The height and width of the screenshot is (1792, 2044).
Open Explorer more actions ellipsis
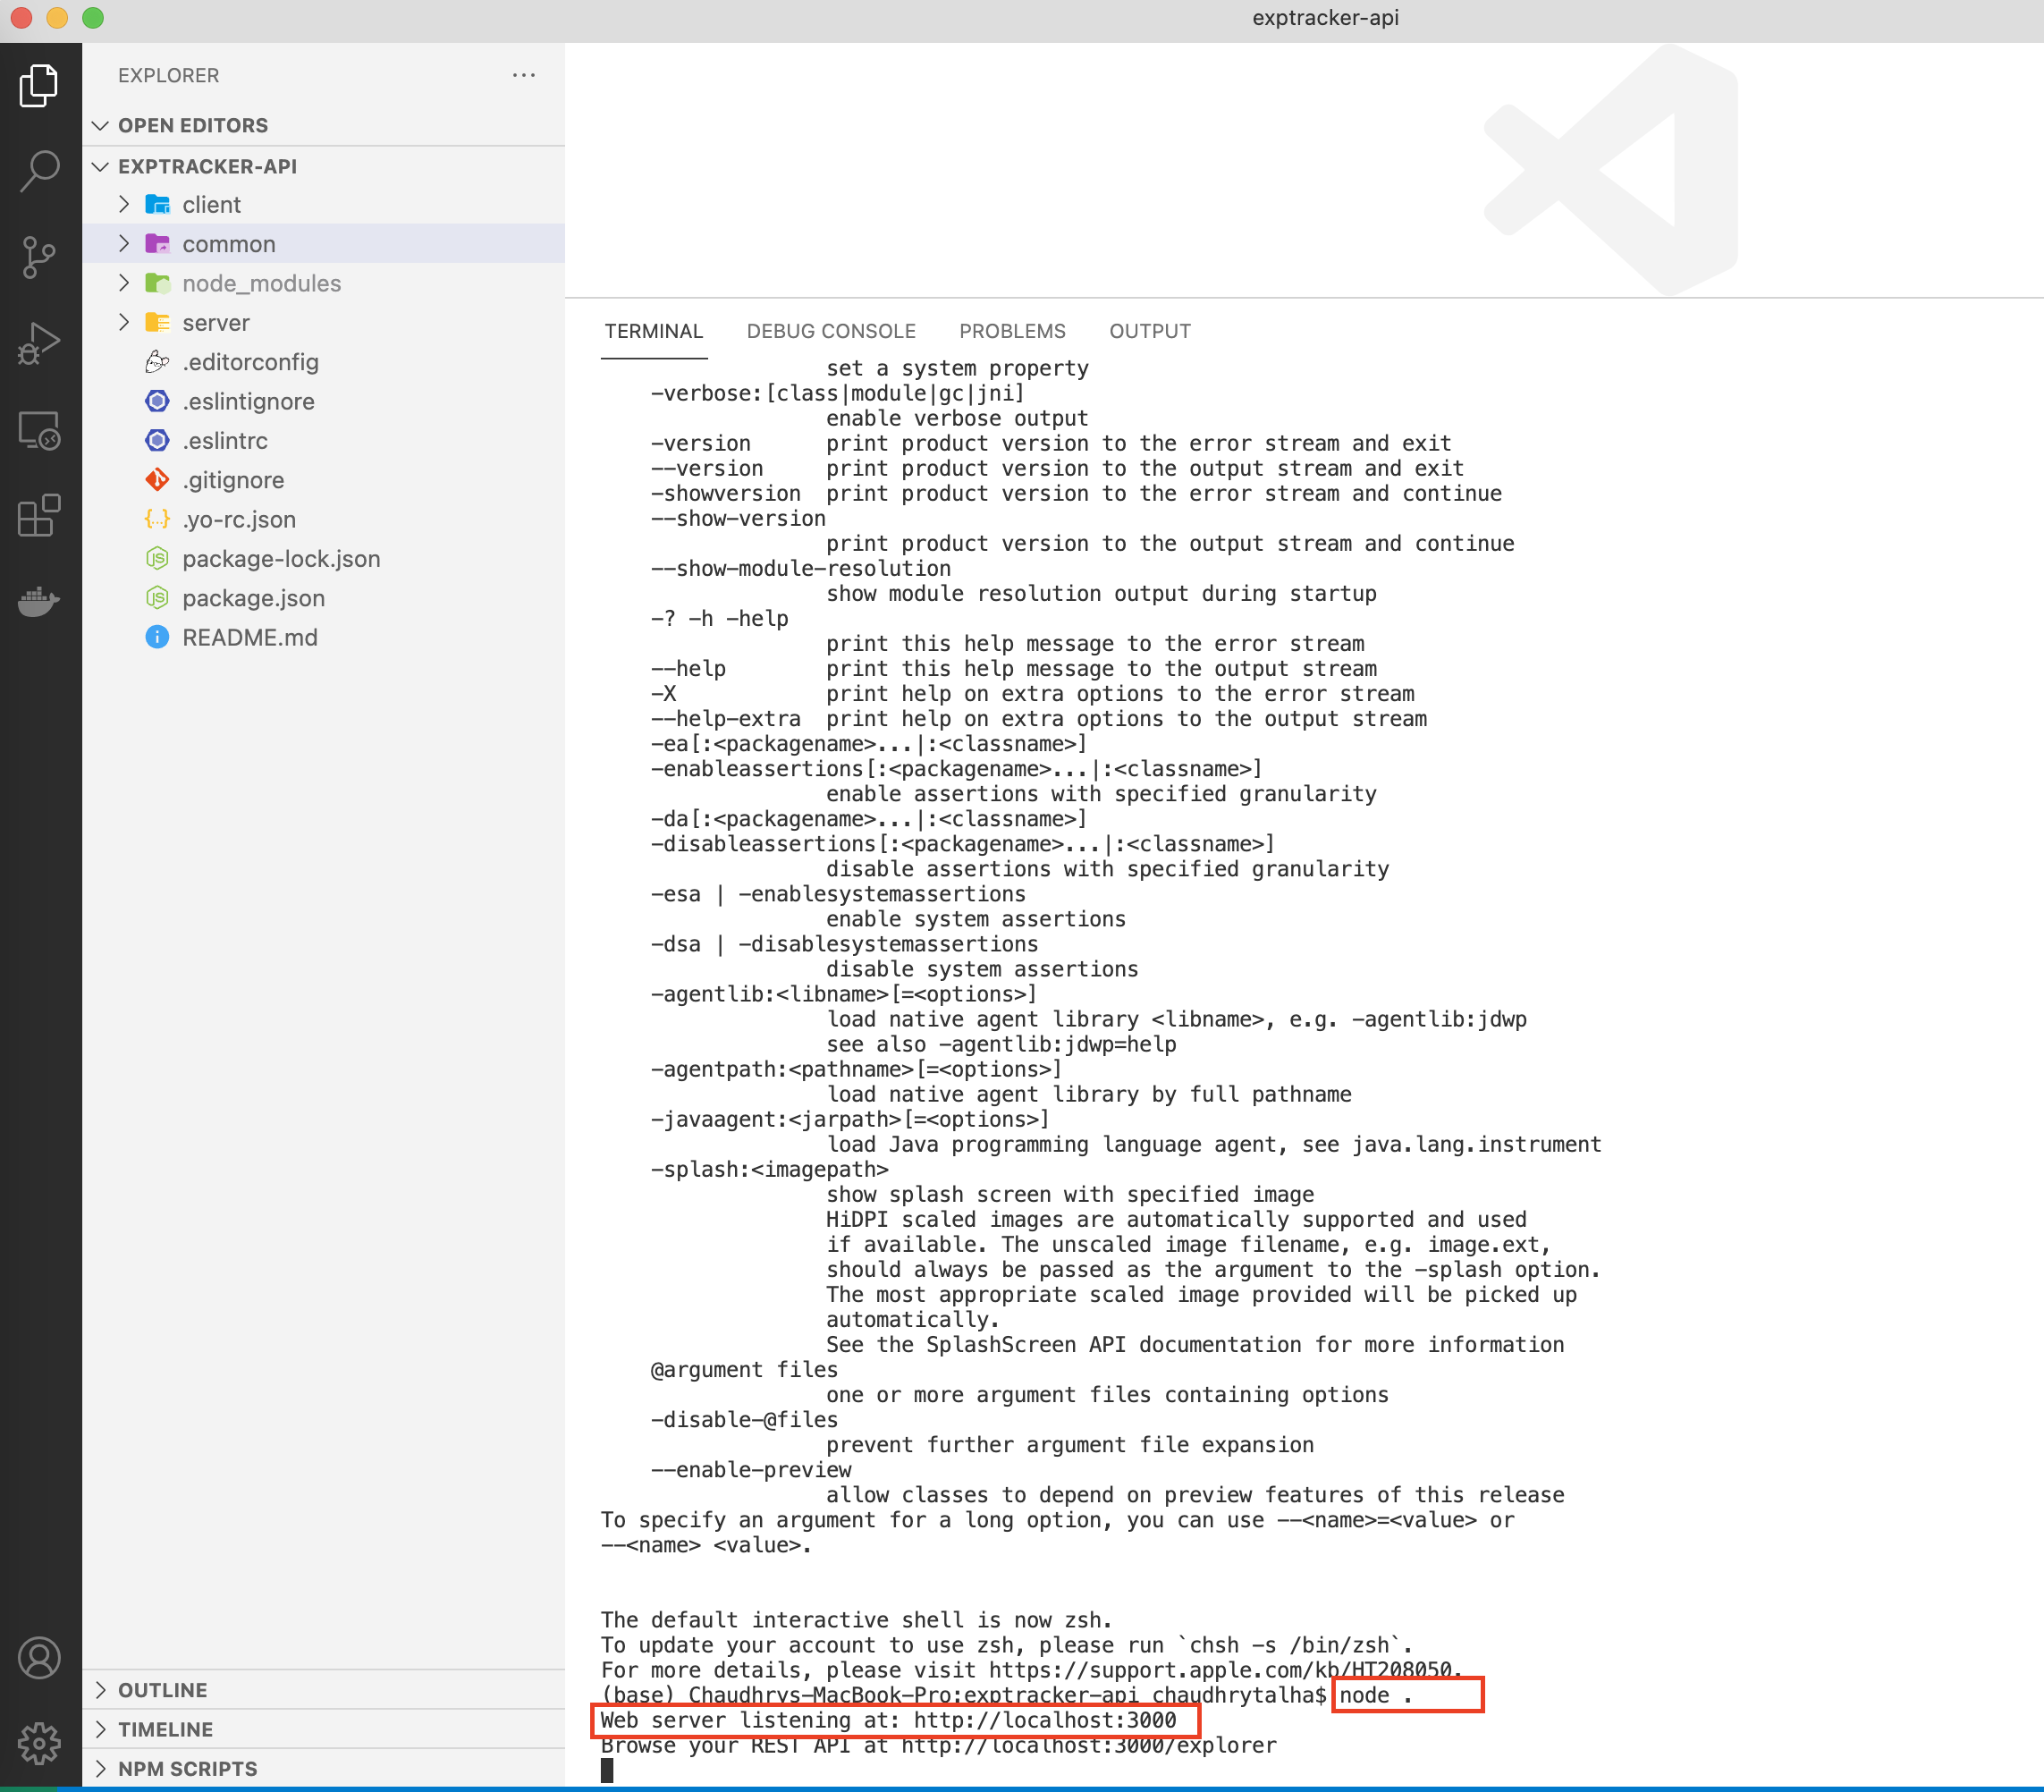click(x=523, y=75)
